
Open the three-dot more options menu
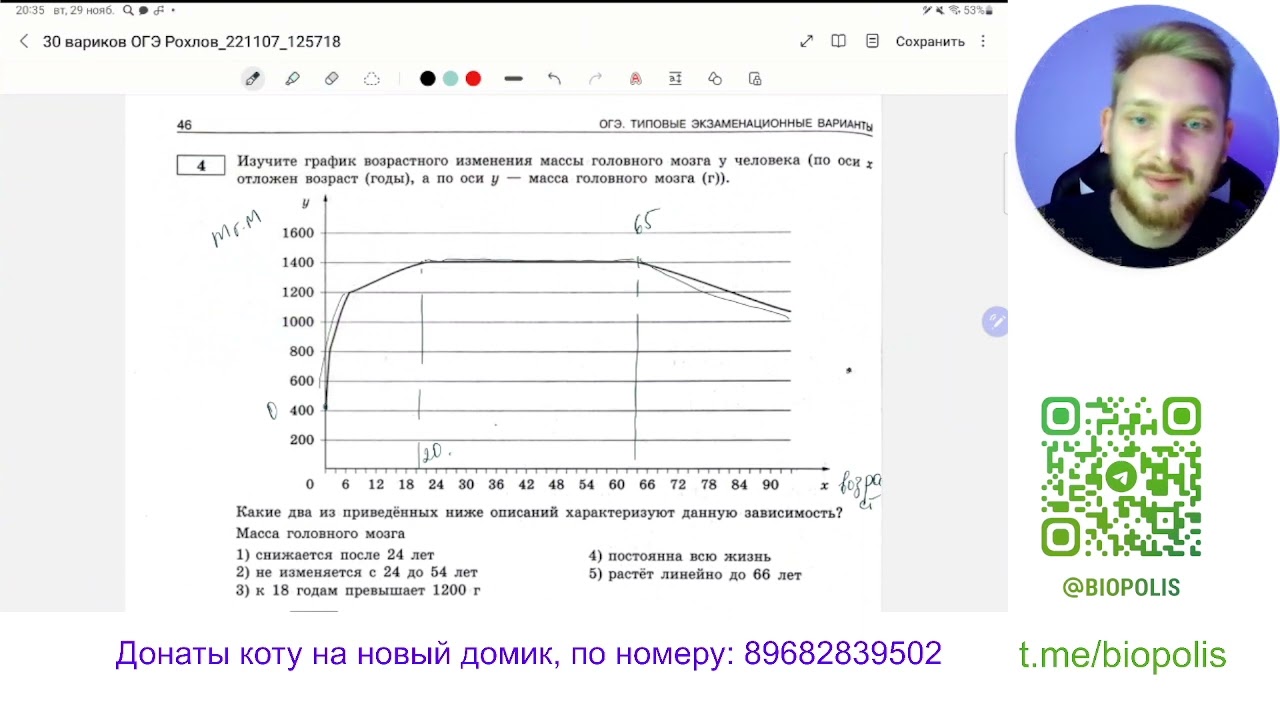tap(983, 41)
